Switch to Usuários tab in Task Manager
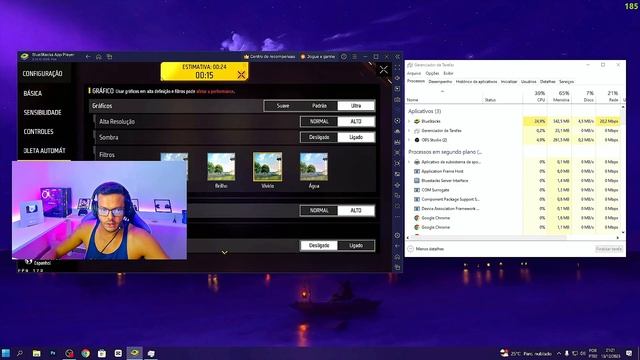 tap(529, 82)
